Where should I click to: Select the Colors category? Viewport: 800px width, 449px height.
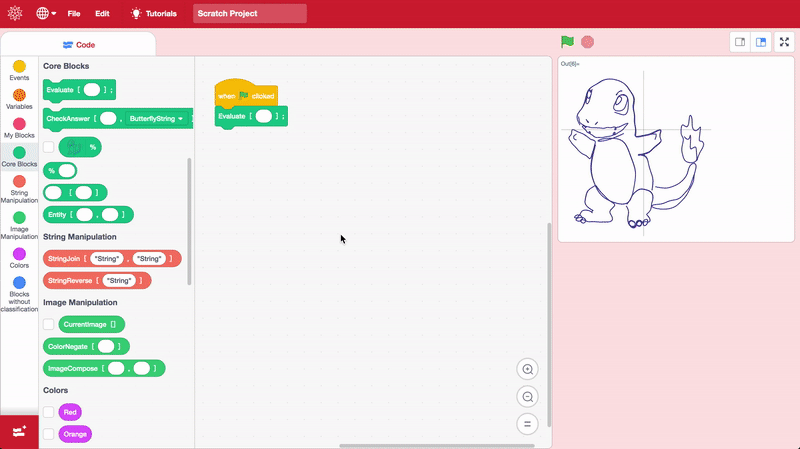19,258
